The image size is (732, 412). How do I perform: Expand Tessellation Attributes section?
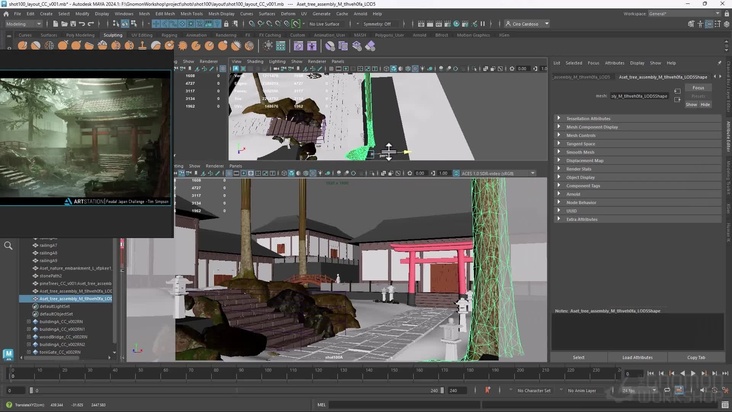click(x=637, y=119)
